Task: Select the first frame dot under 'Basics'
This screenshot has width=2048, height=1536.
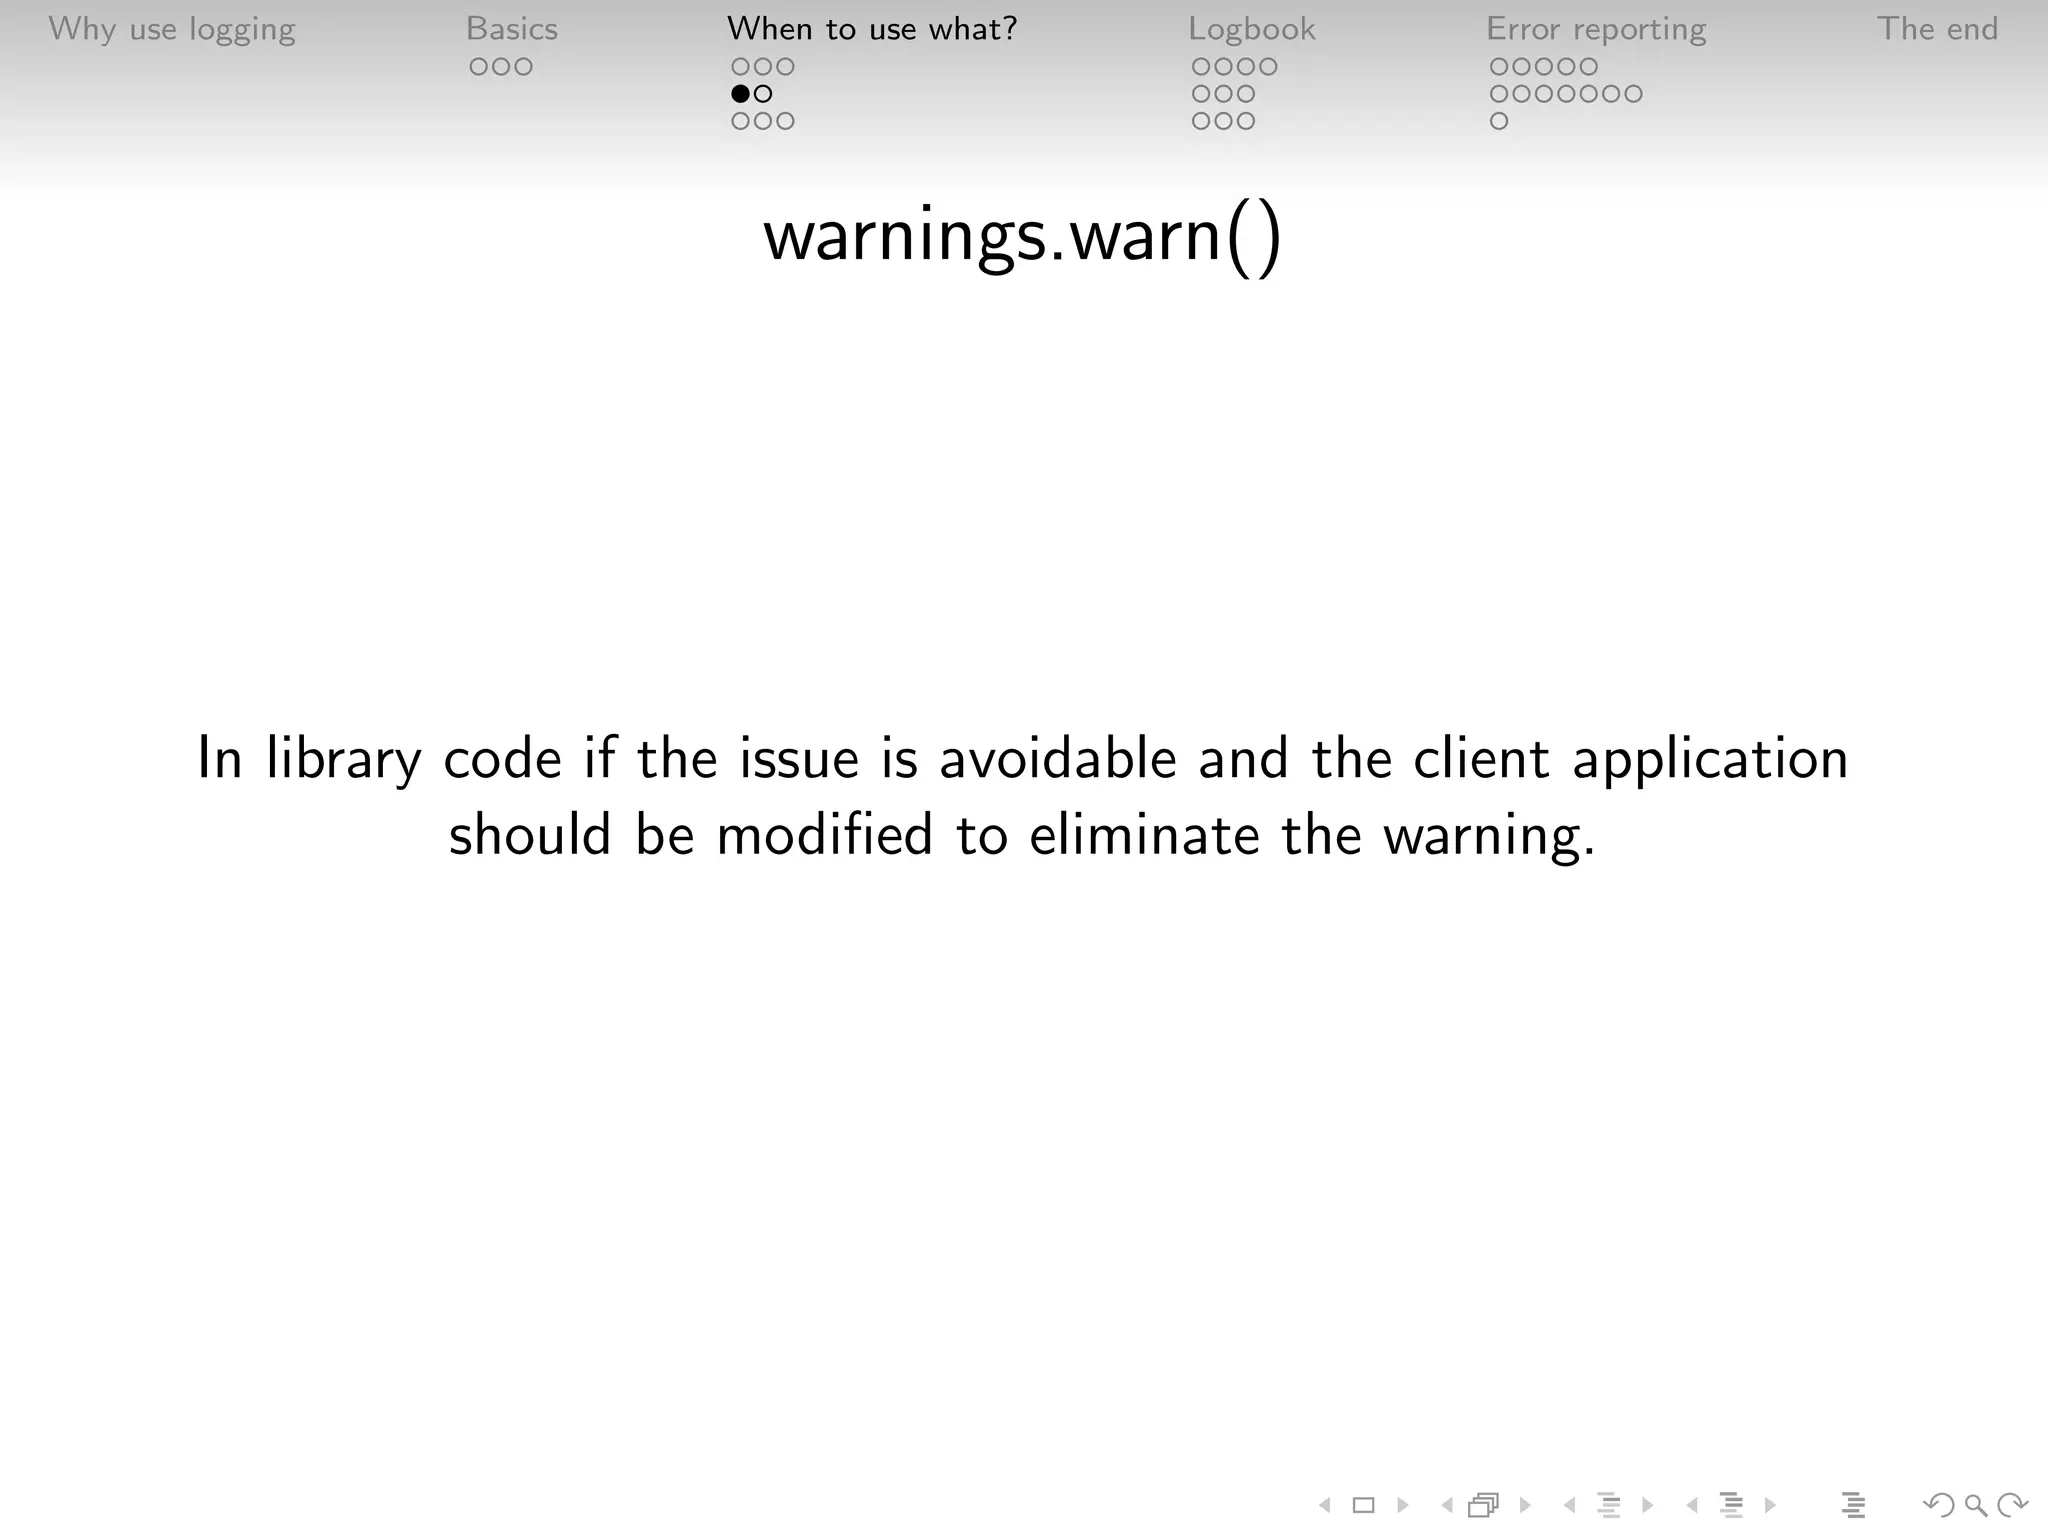Action: coord(478,67)
